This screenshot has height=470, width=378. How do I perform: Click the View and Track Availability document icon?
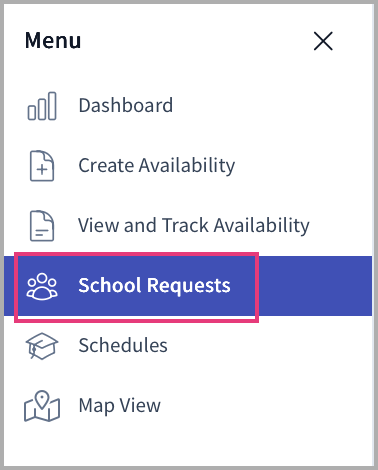[x=42, y=226]
